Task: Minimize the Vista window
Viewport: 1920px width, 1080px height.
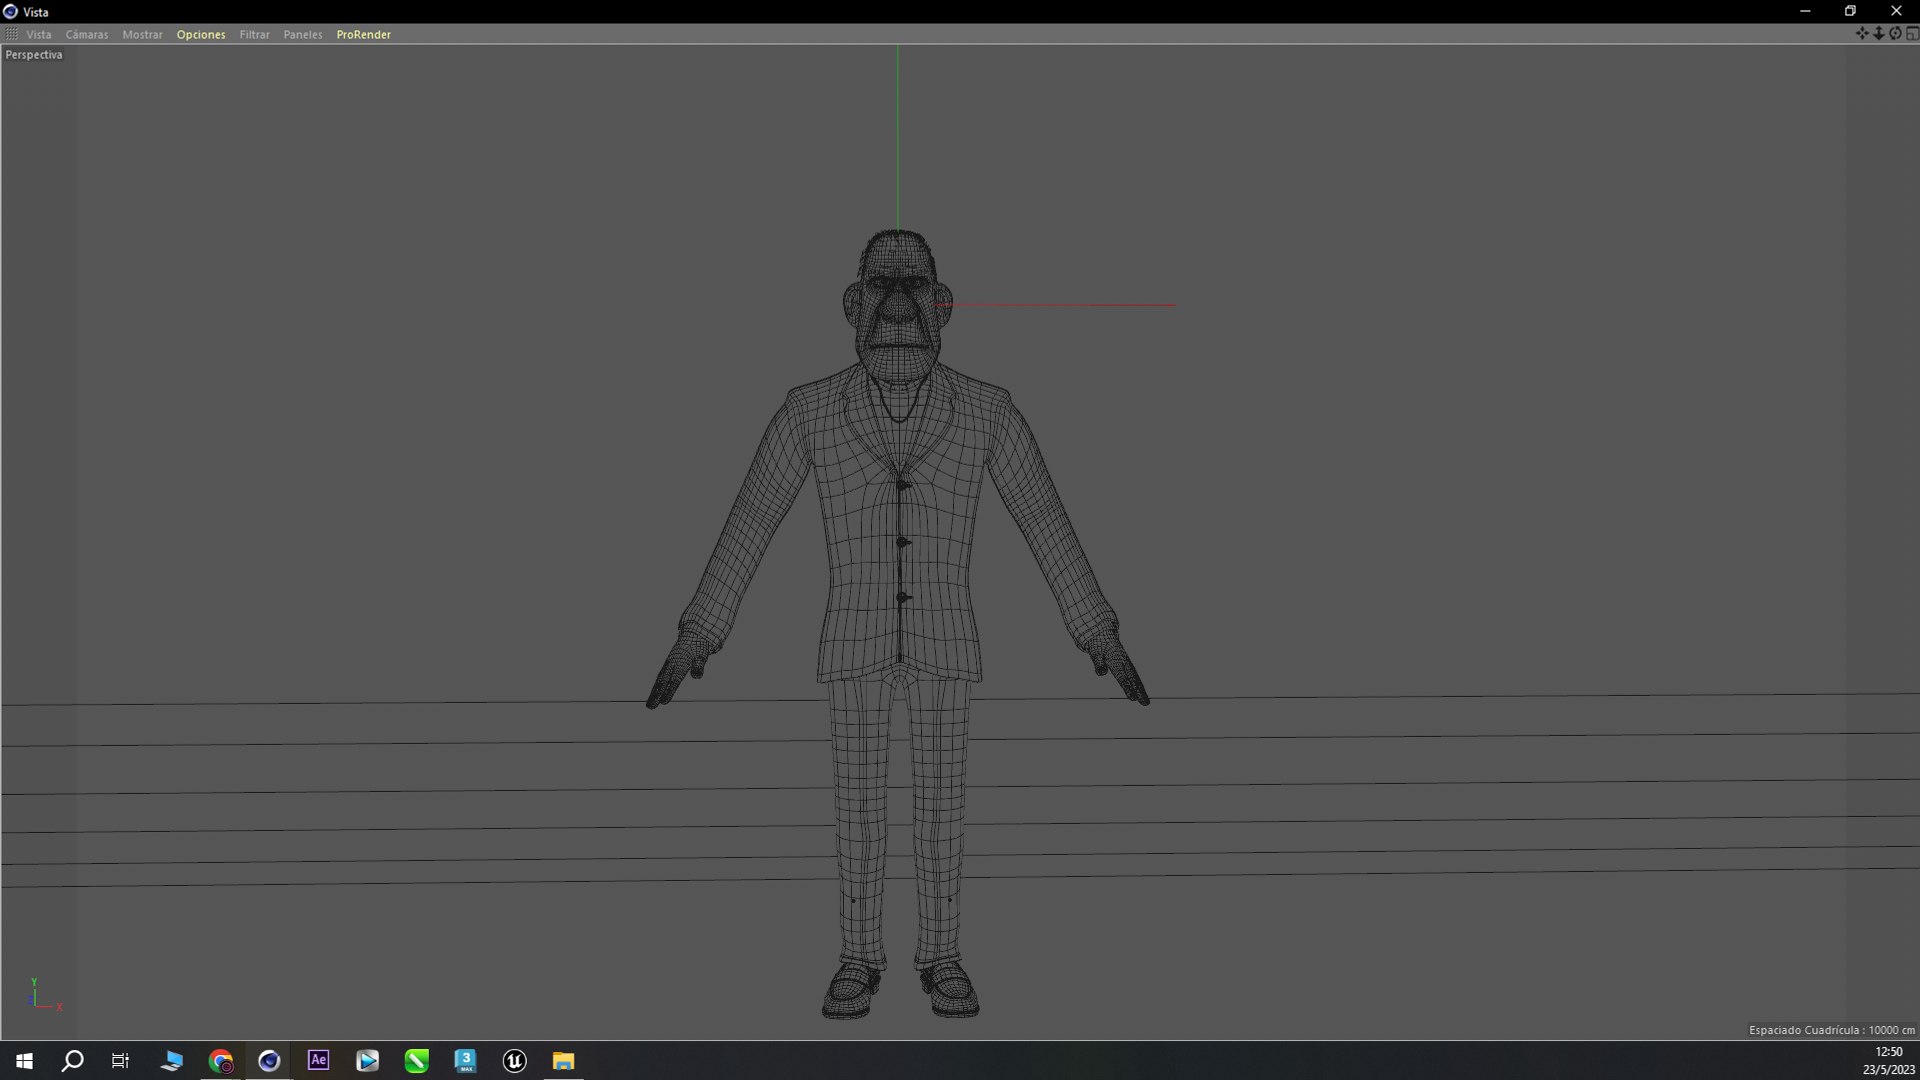Action: point(1805,11)
